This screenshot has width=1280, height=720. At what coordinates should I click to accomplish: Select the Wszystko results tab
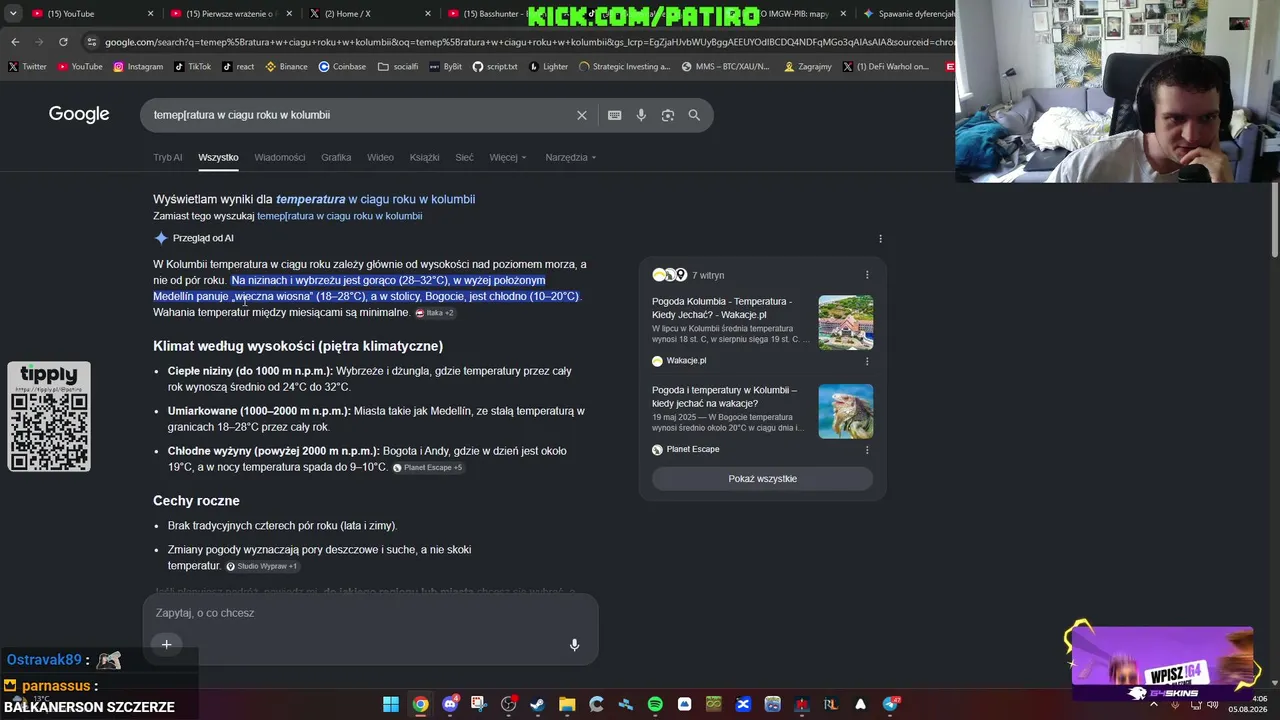click(x=218, y=157)
